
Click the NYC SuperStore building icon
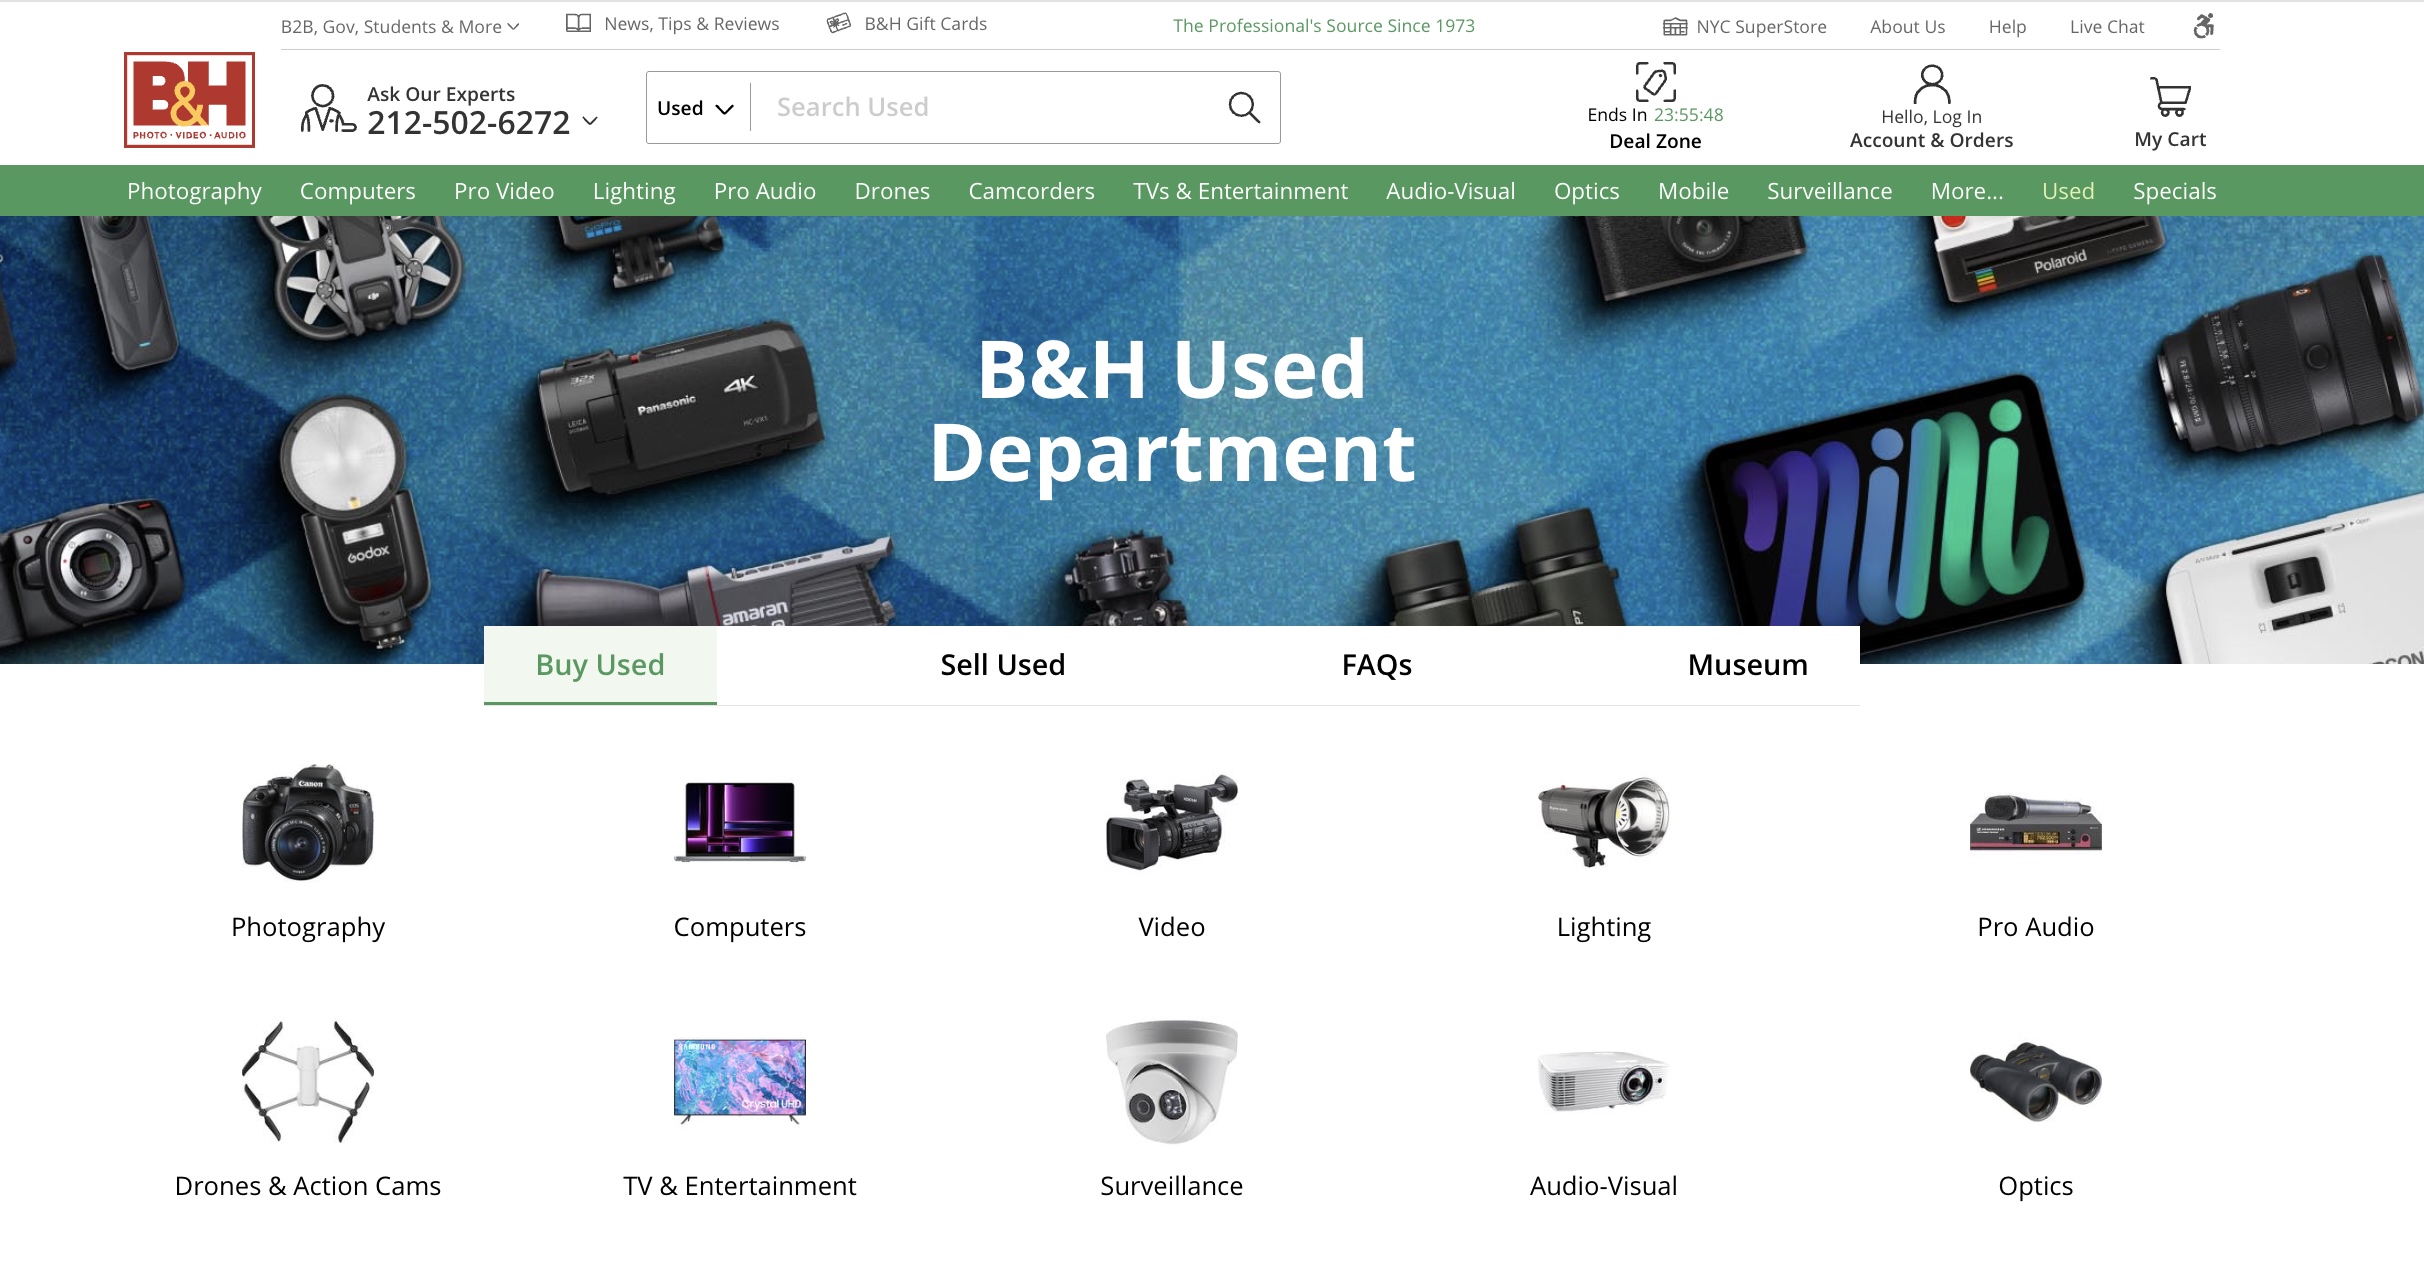pos(1675,27)
